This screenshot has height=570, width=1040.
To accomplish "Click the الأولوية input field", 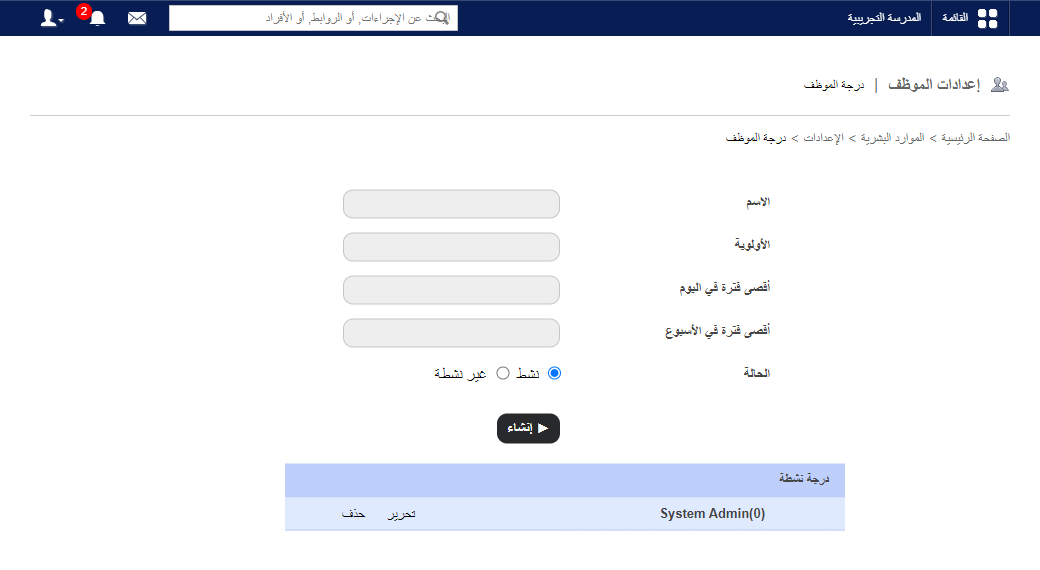I will pyautogui.click(x=451, y=247).
